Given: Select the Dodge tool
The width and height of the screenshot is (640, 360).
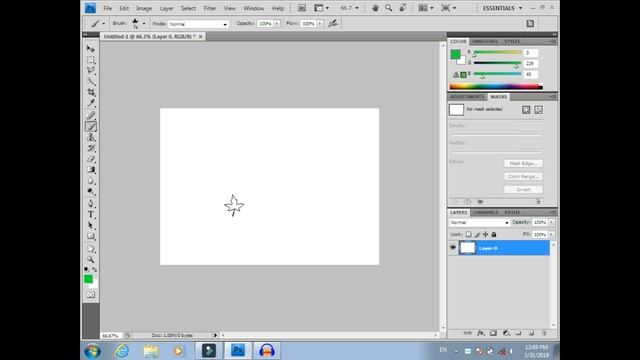Looking at the screenshot, I should [91, 192].
